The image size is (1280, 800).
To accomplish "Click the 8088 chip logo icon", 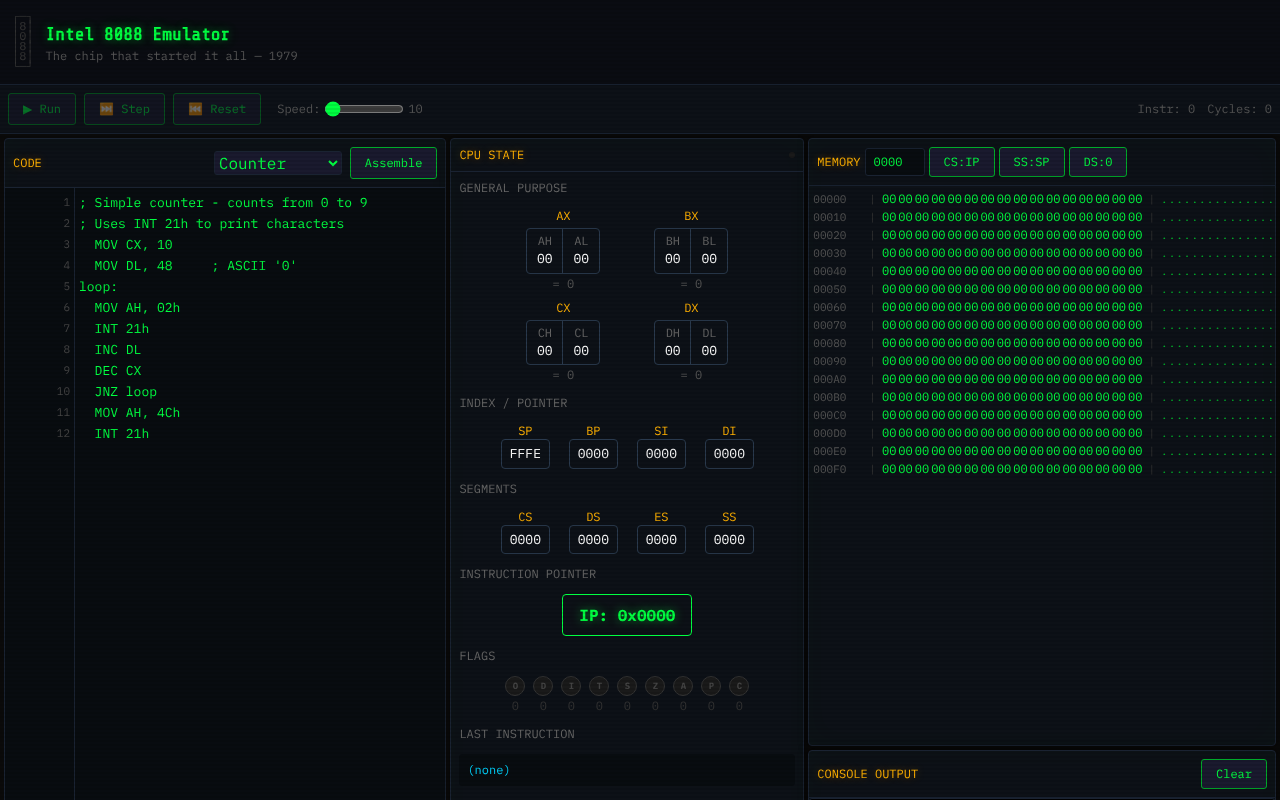I will click(x=22, y=41).
